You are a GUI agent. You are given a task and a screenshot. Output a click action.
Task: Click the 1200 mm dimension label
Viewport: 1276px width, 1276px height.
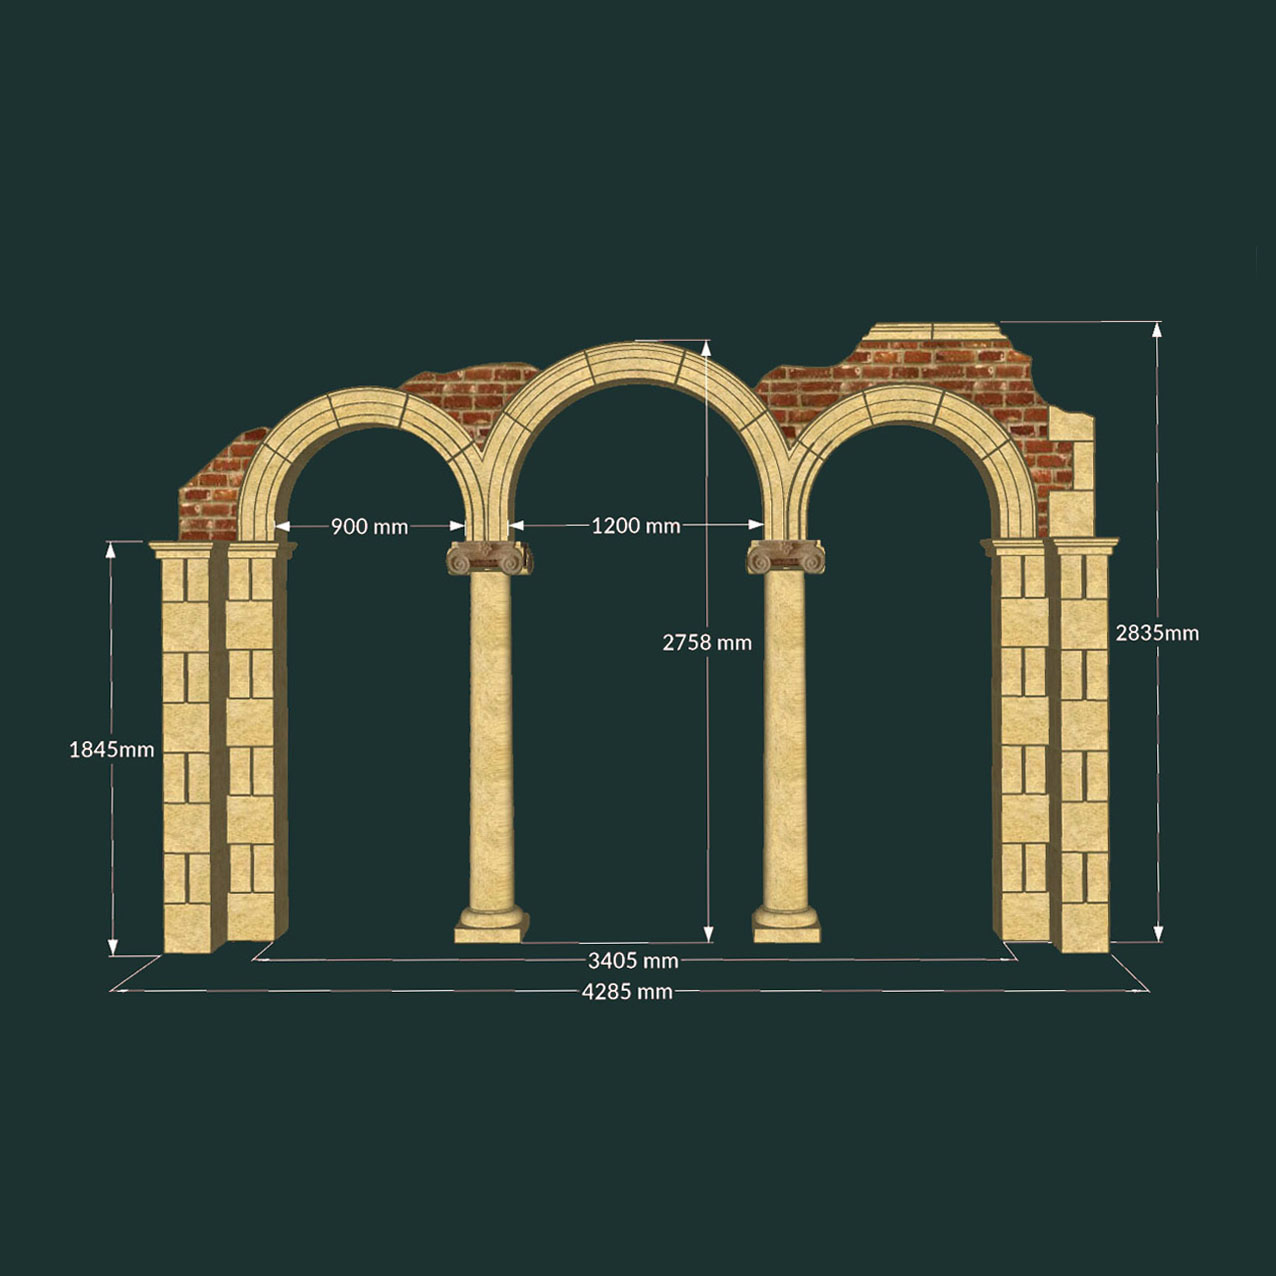coord(636,526)
